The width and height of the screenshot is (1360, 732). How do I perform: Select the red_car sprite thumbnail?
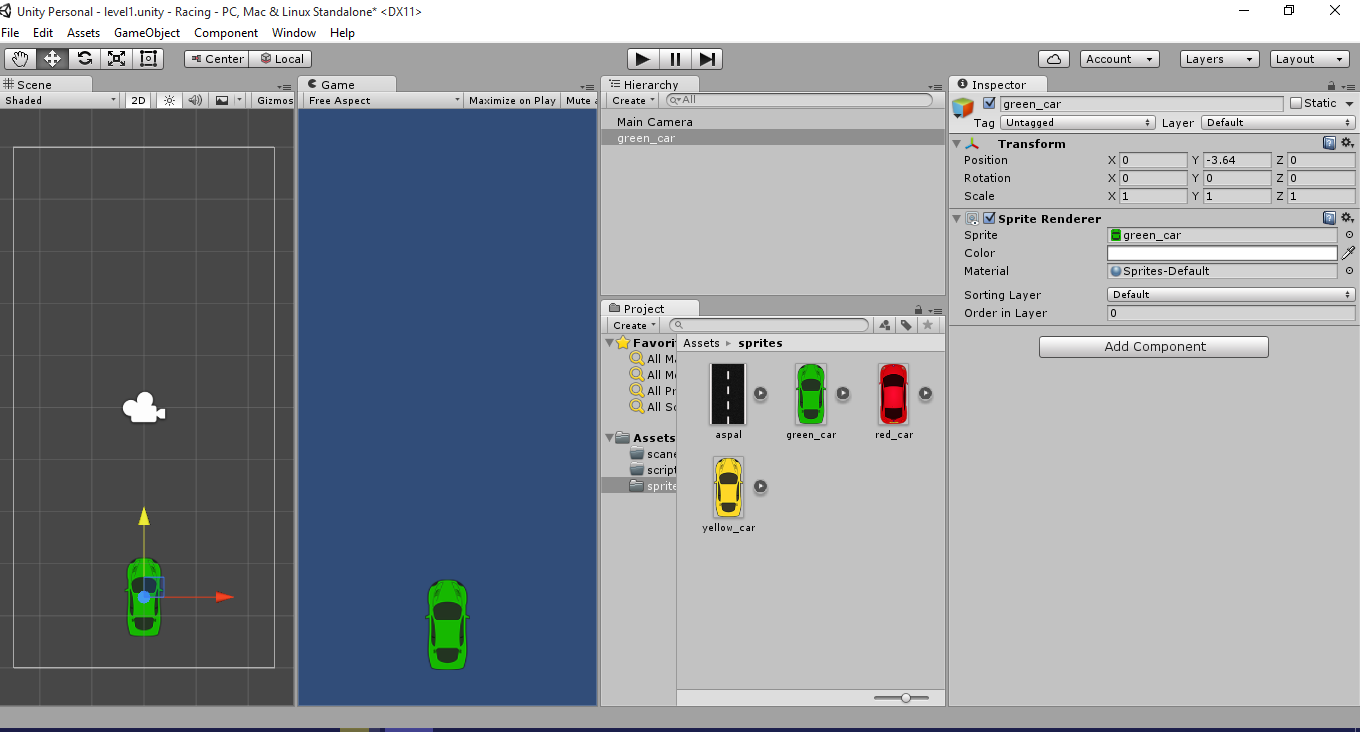pyautogui.click(x=893, y=394)
